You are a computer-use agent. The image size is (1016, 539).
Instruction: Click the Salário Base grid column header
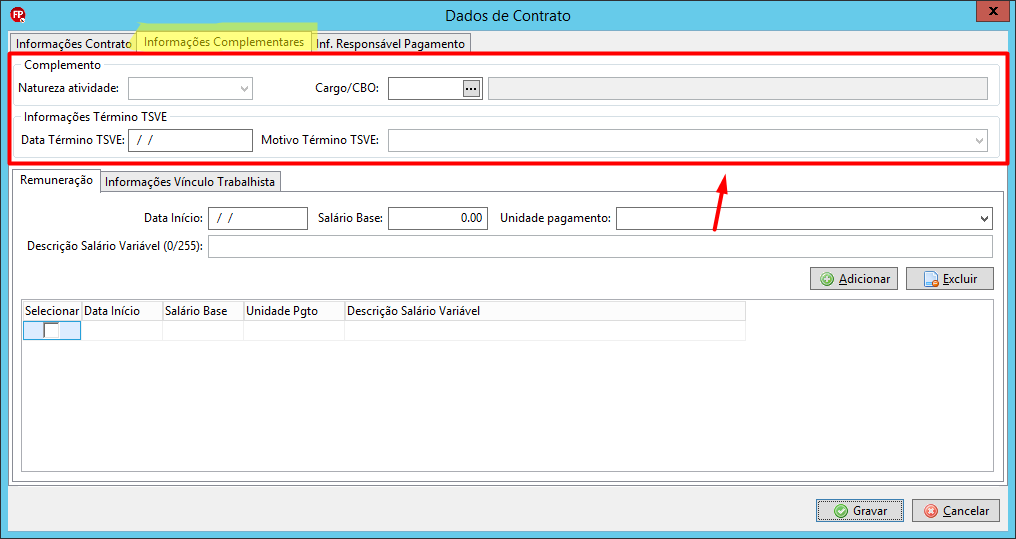click(x=202, y=311)
